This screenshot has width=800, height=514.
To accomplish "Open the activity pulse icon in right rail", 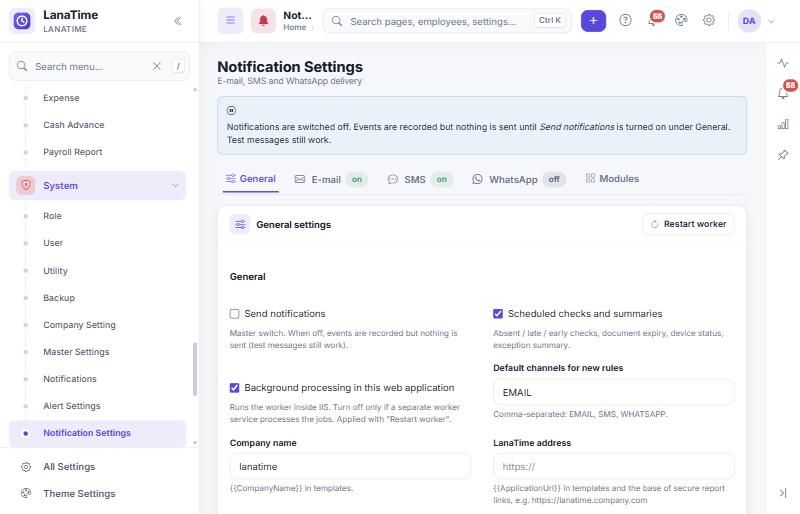I will (783, 63).
